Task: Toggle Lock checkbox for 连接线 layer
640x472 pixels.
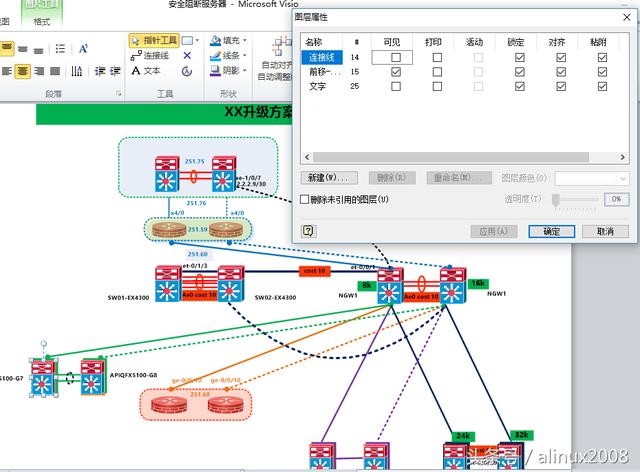Action: pyautogui.click(x=520, y=57)
